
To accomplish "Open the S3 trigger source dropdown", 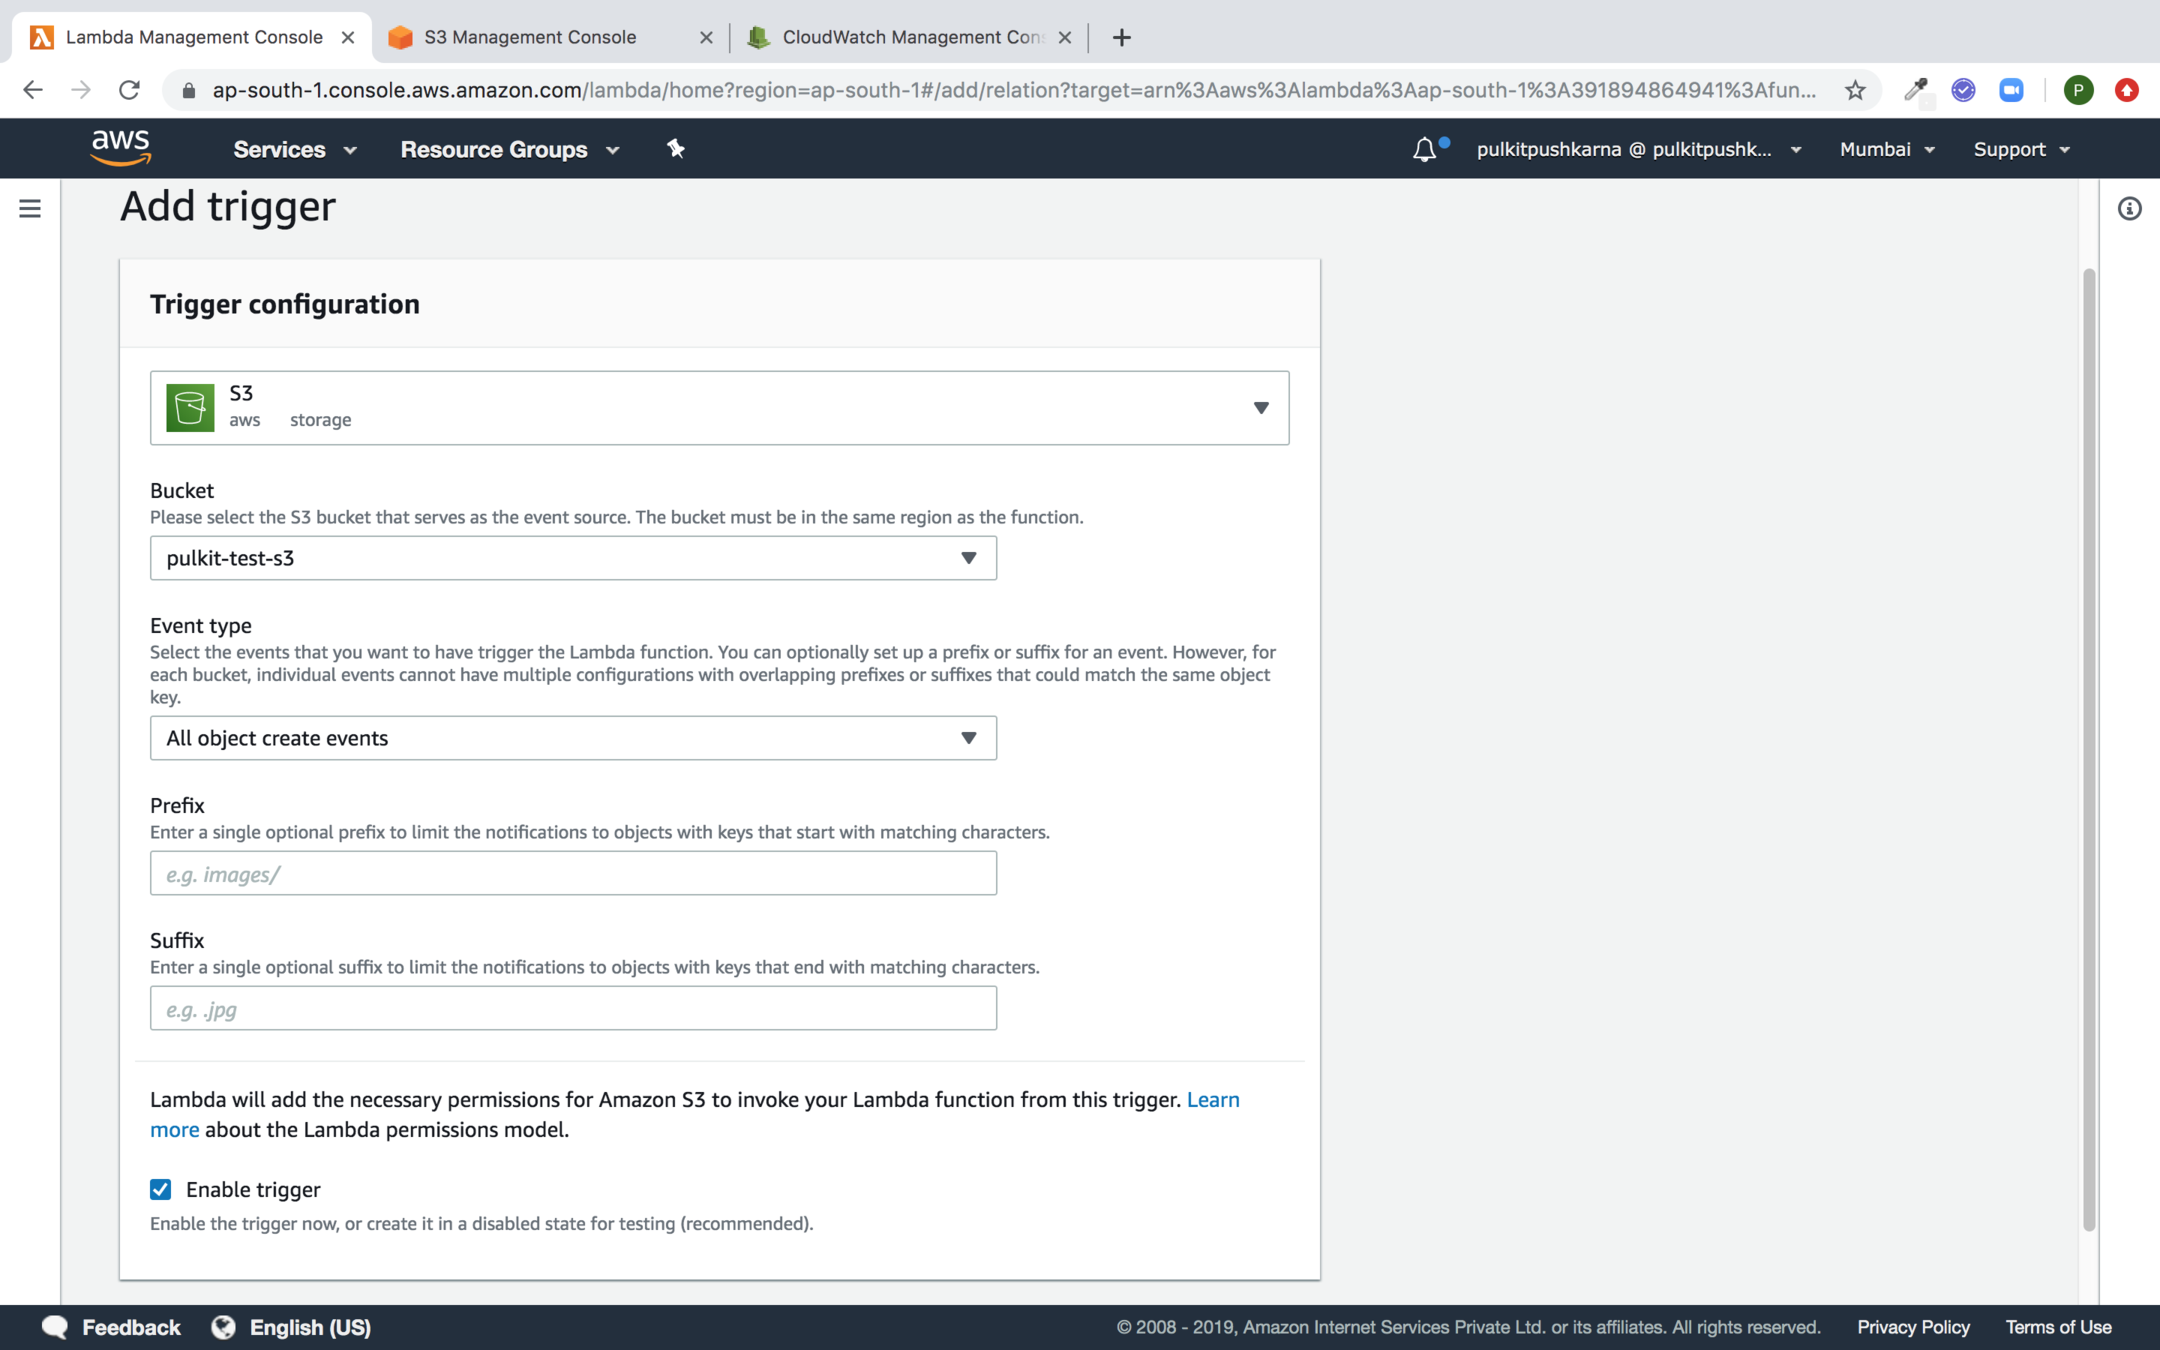I will 719,407.
